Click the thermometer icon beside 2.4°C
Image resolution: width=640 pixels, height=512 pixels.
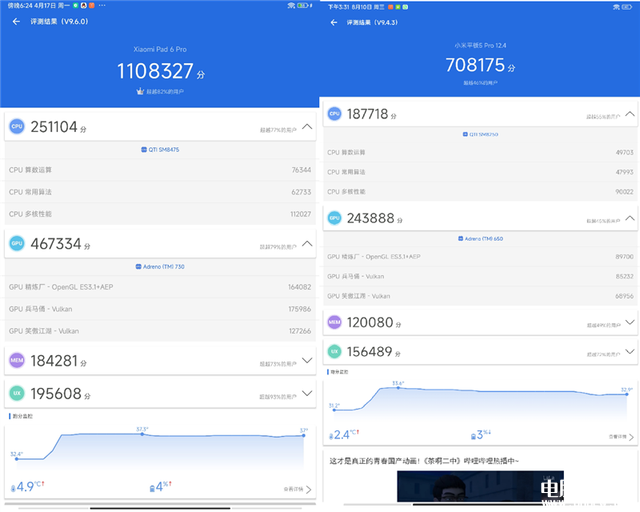point(331,436)
